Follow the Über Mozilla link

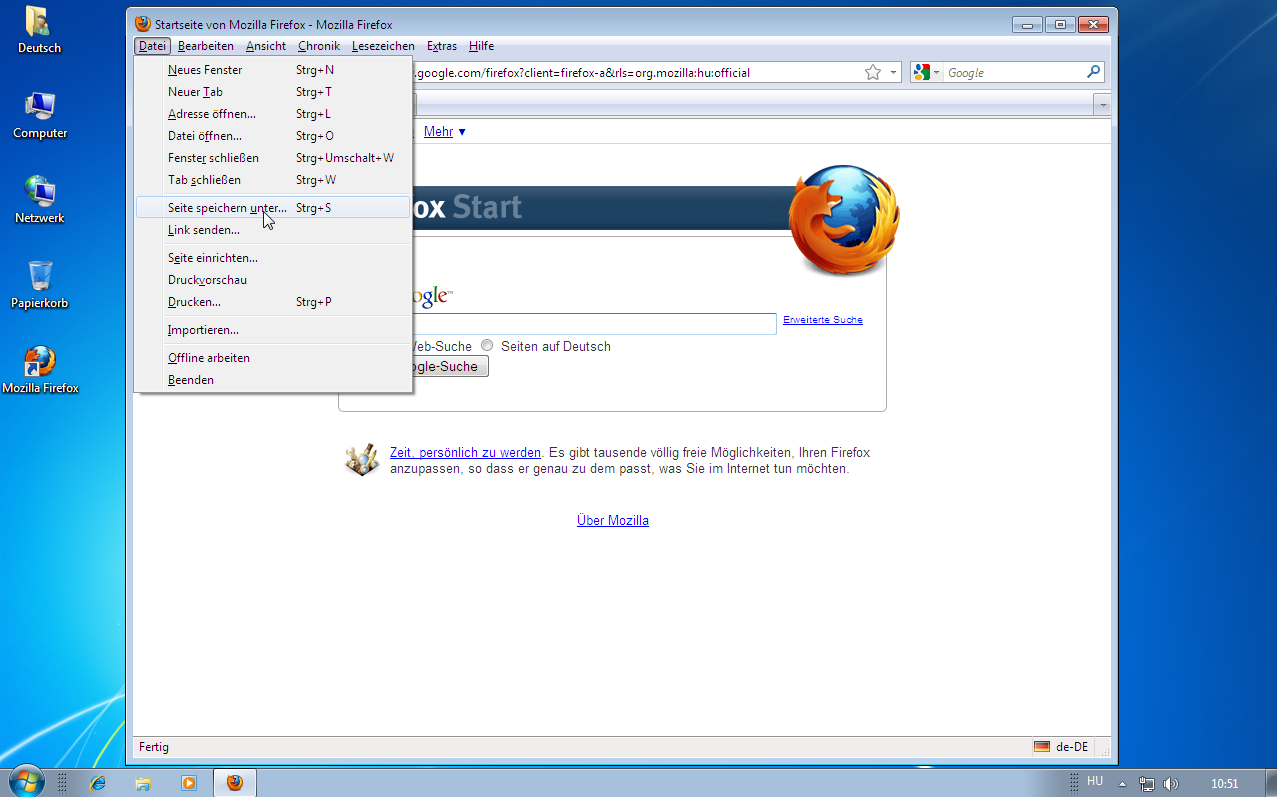pyautogui.click(x=613, y=521)
